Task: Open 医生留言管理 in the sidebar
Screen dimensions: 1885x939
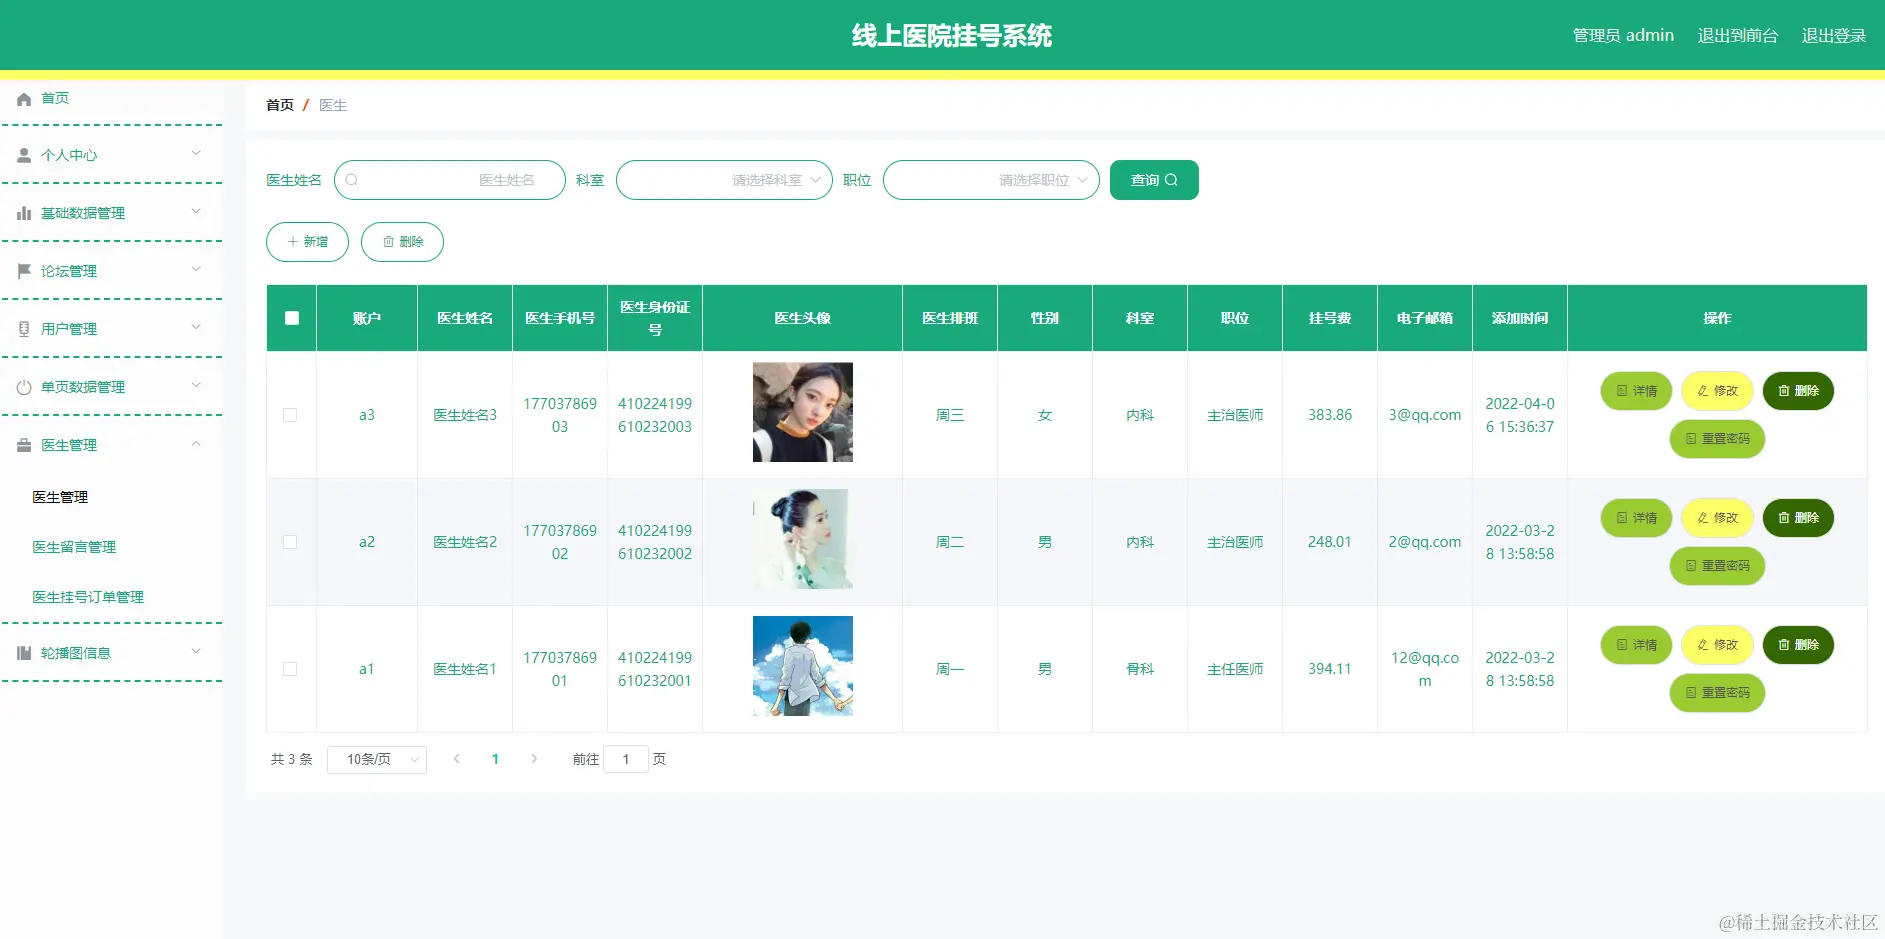Action: tap(73, 546)
